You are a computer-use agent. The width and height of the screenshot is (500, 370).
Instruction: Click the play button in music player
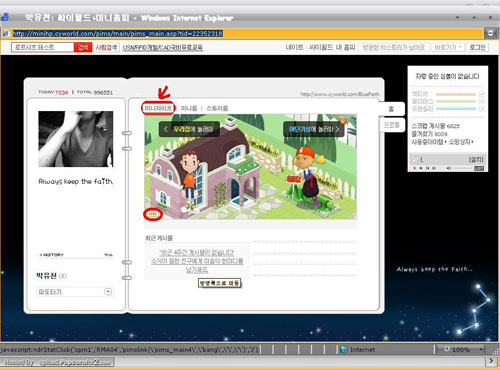(415, 168)
